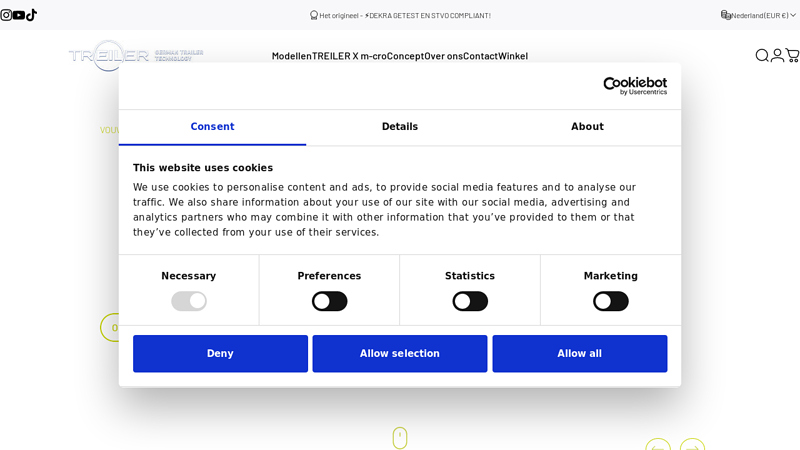Open the user account icon

(x=777, y=56)
